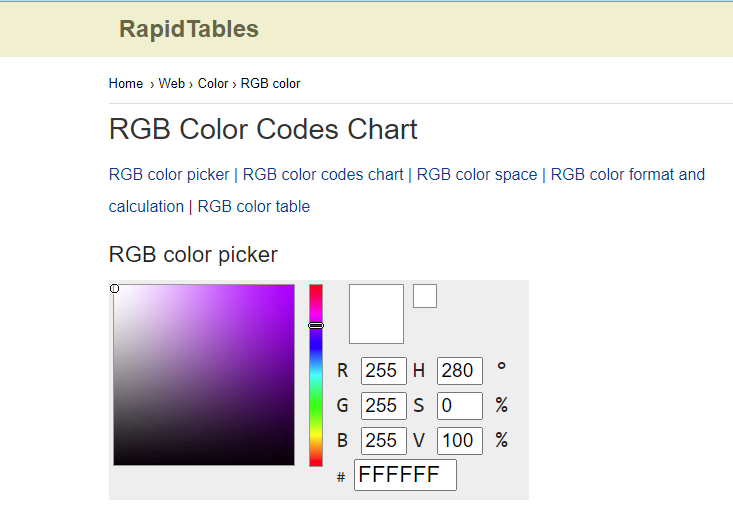Click the RapidTables site logo
This screenshot has width=733, height=522.
pyautogui.click(x=188, y=29)
